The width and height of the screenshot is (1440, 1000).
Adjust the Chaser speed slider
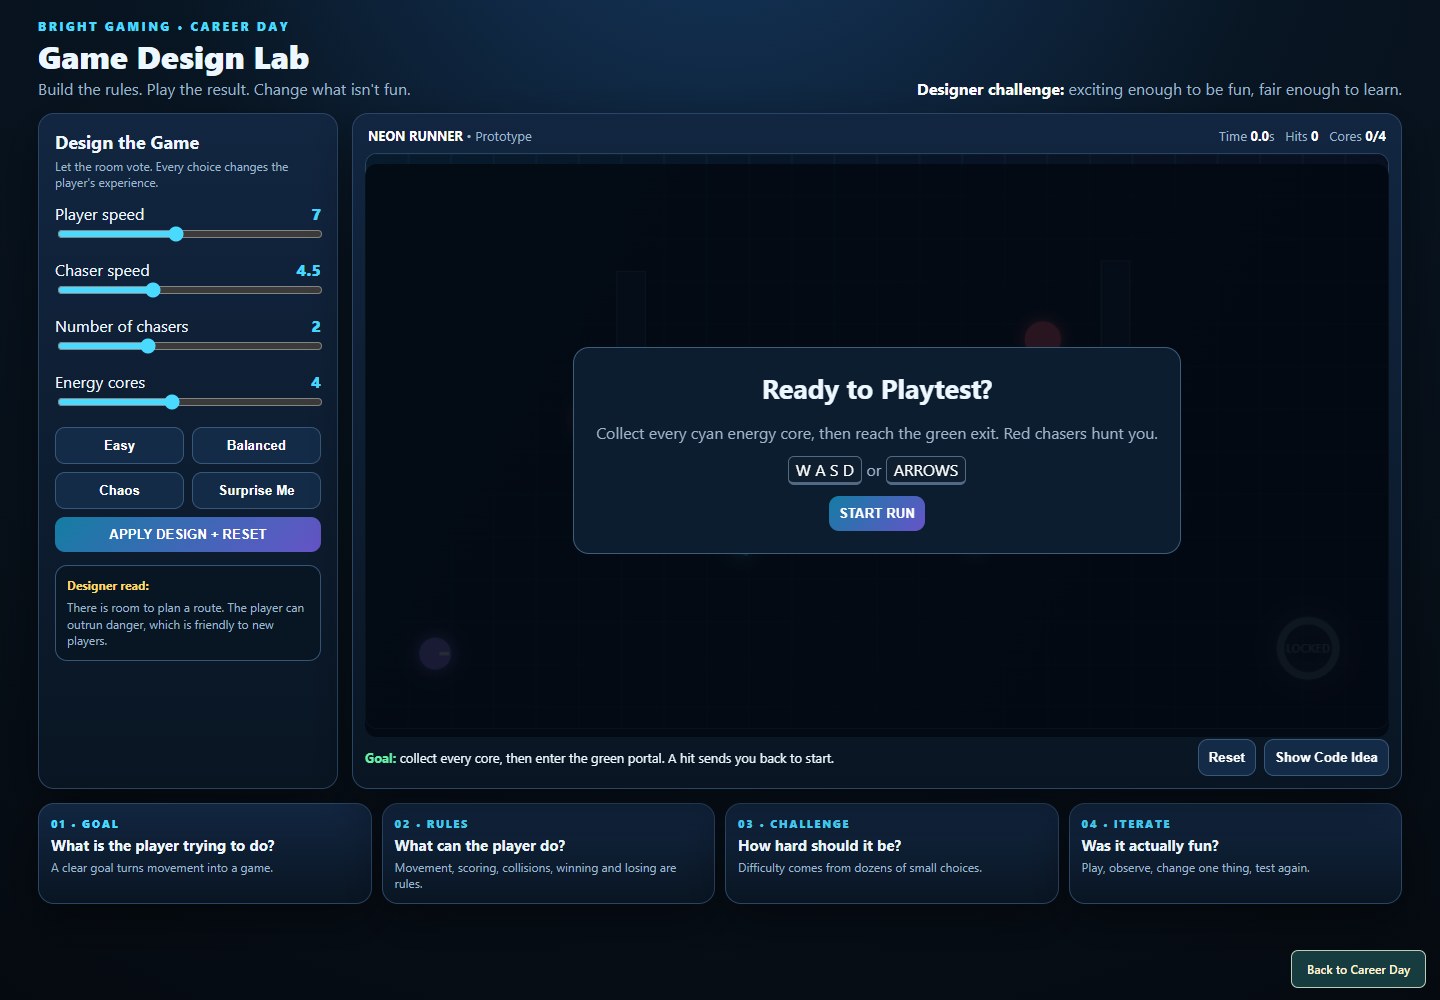point(190,290)
